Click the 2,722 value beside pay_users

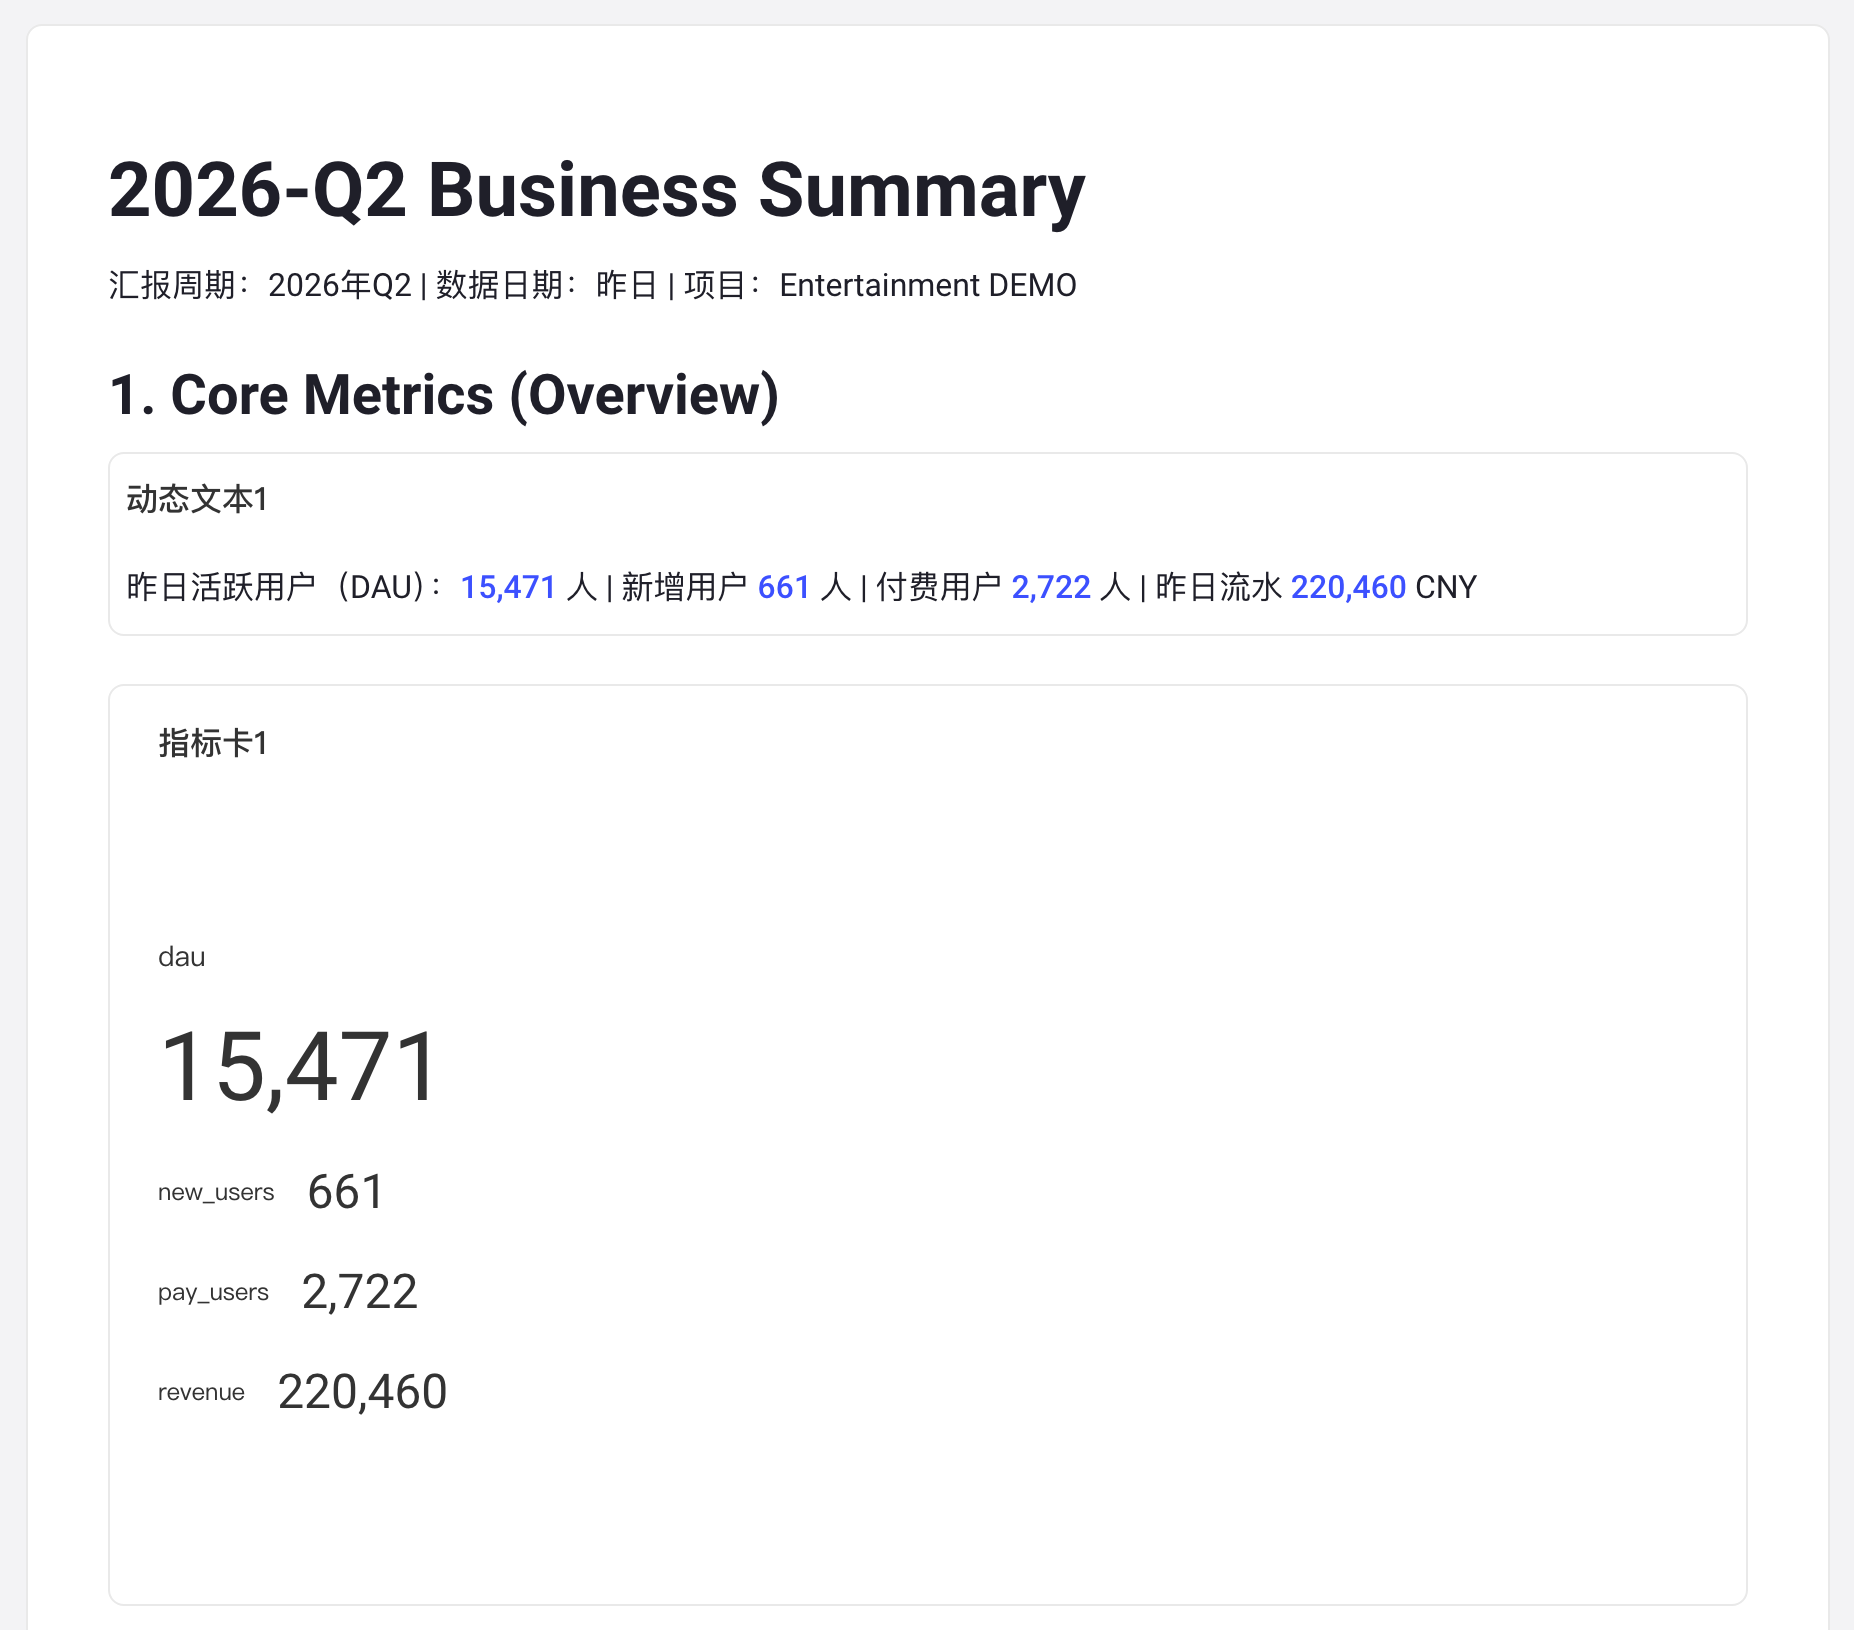[360, 1292]
